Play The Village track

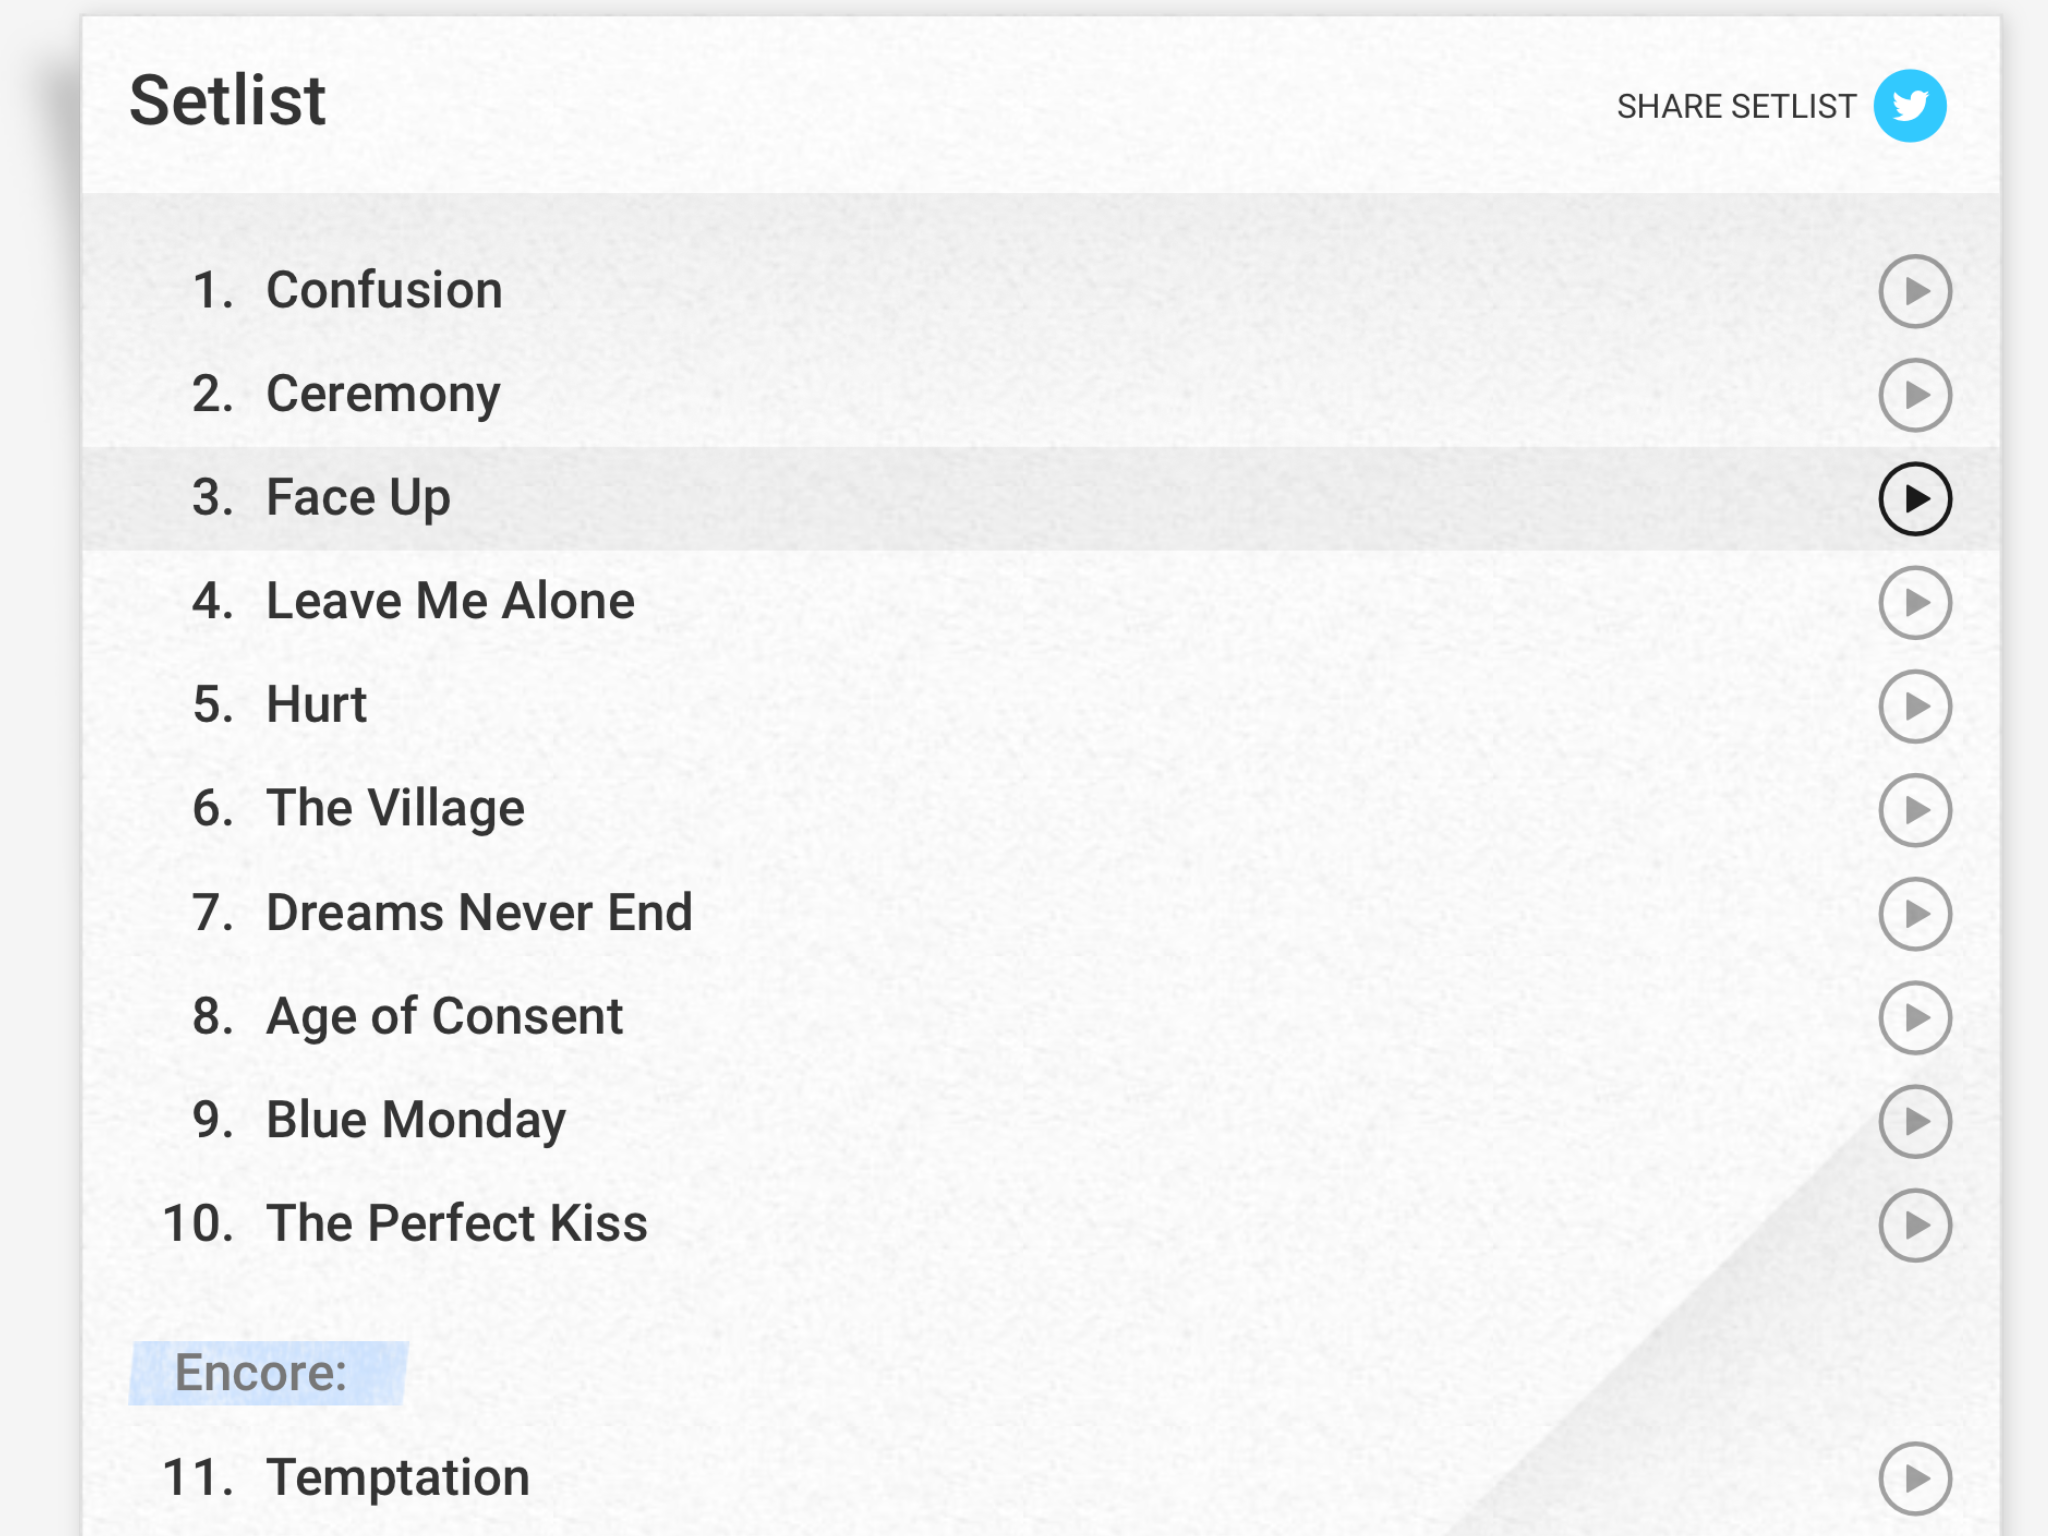[1915, 810]
